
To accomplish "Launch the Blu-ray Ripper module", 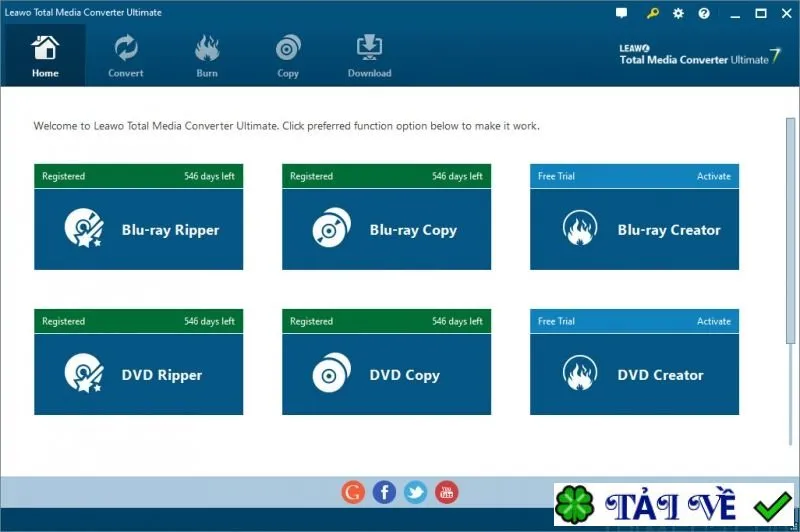I will click(139, 230).
